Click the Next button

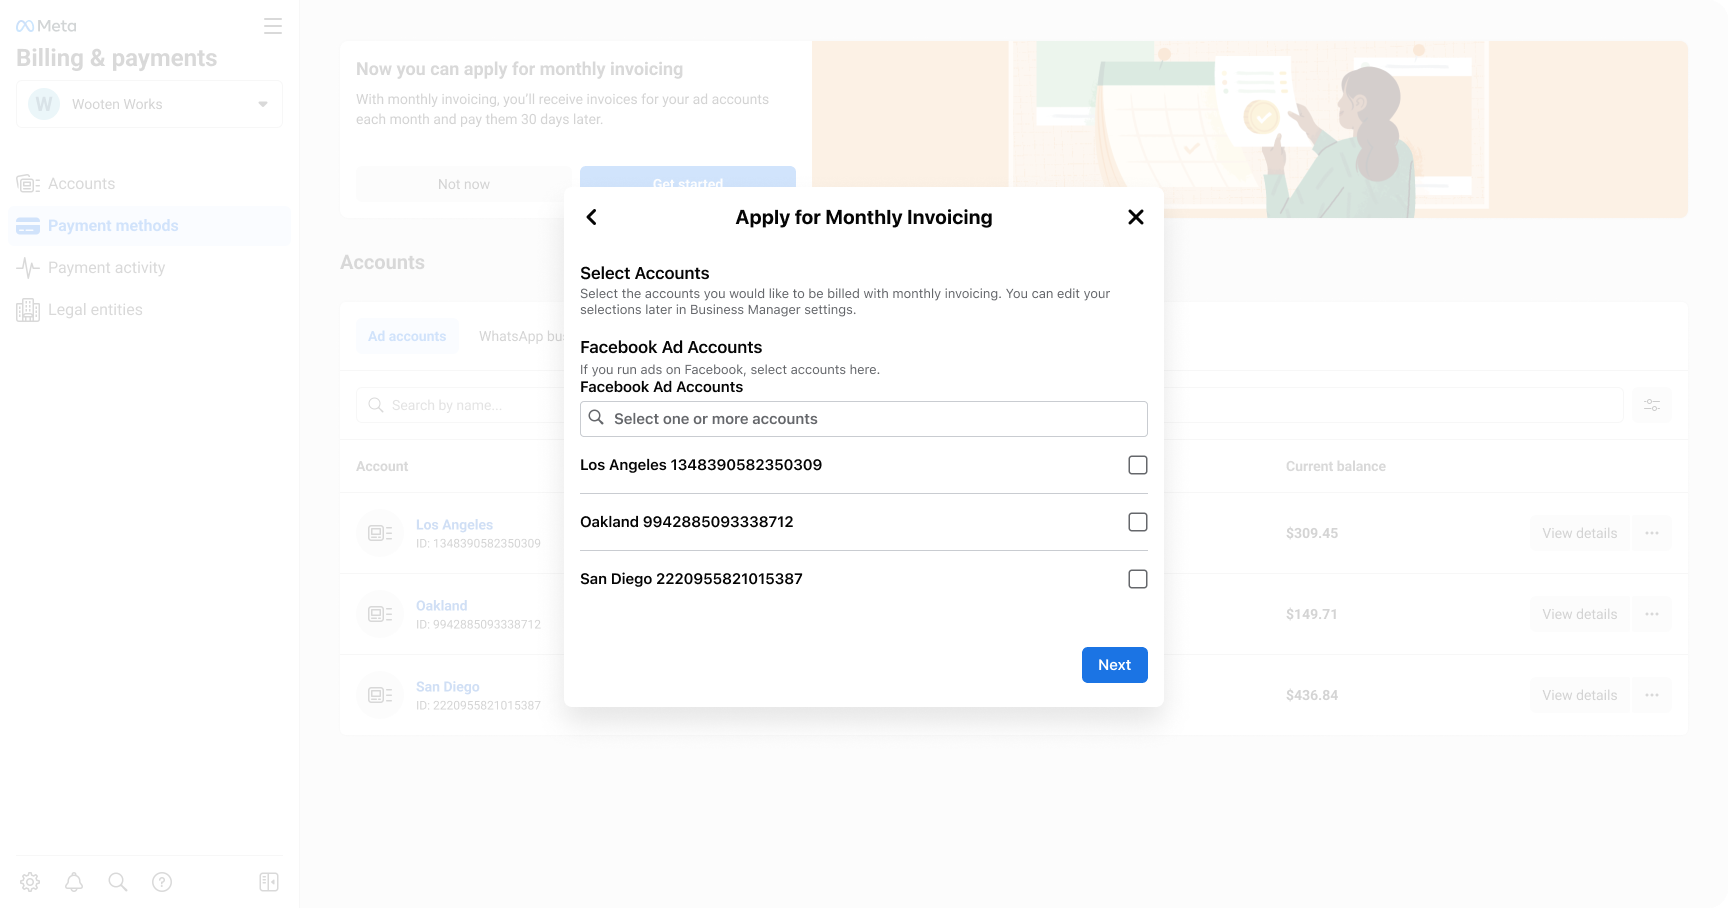(x=1115, y=665)
